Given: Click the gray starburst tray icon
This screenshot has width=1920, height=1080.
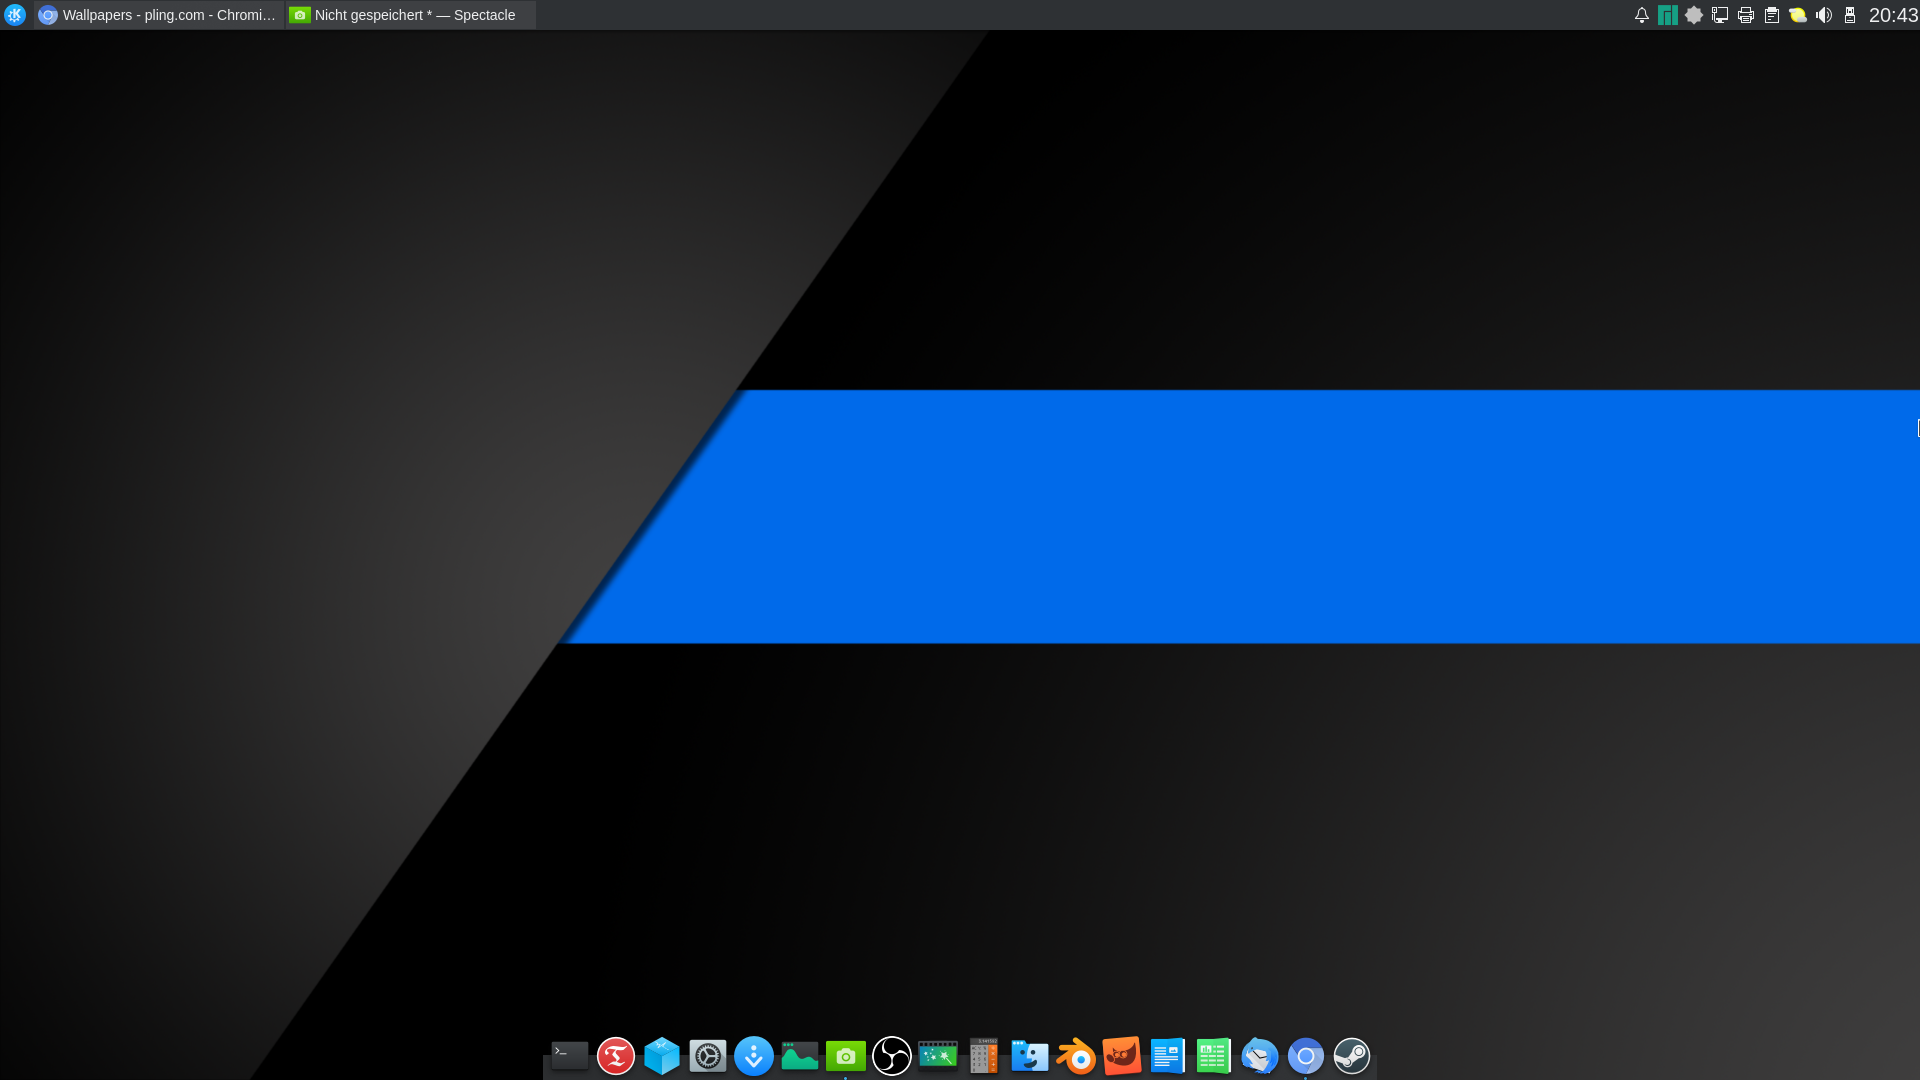Looking at the screenshot, I should point(1694,15).
